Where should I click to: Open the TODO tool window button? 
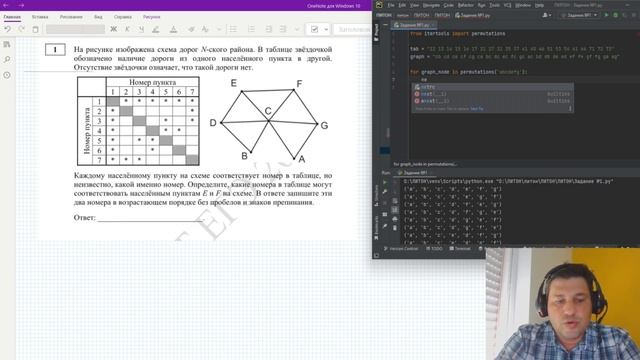pos(434,248)
